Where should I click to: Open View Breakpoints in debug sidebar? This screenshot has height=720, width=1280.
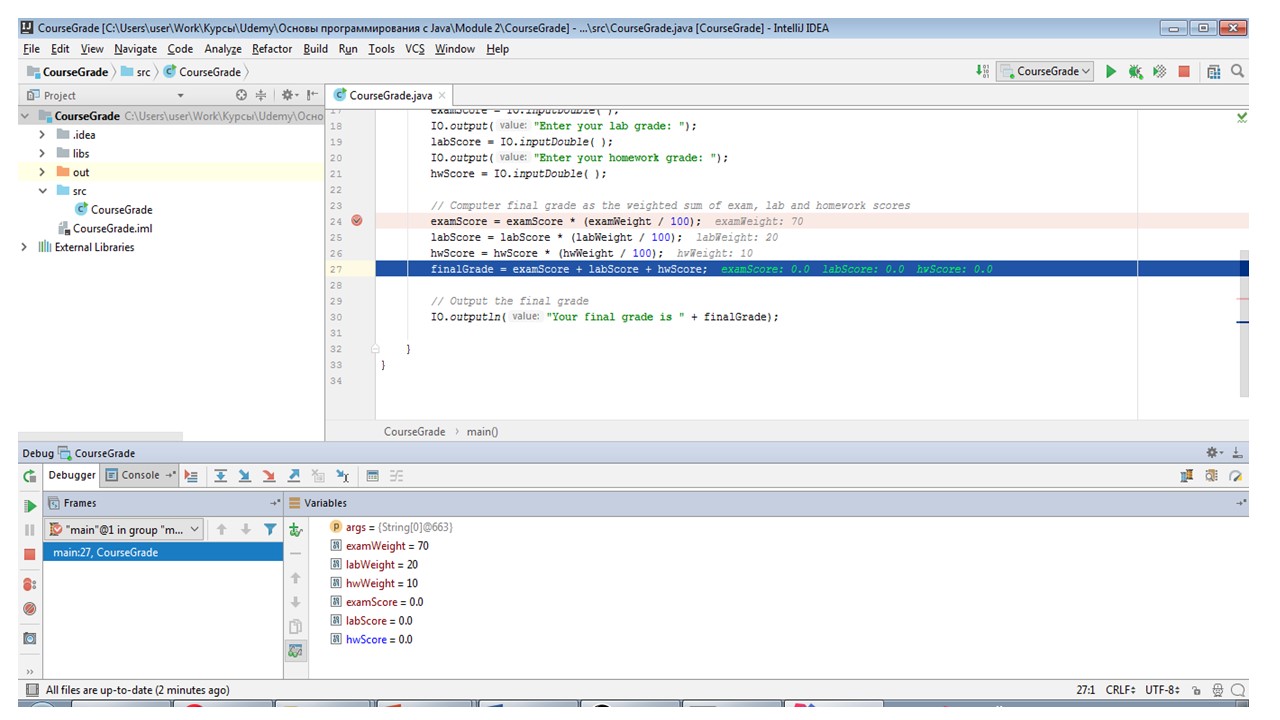[x=30, y=584]
